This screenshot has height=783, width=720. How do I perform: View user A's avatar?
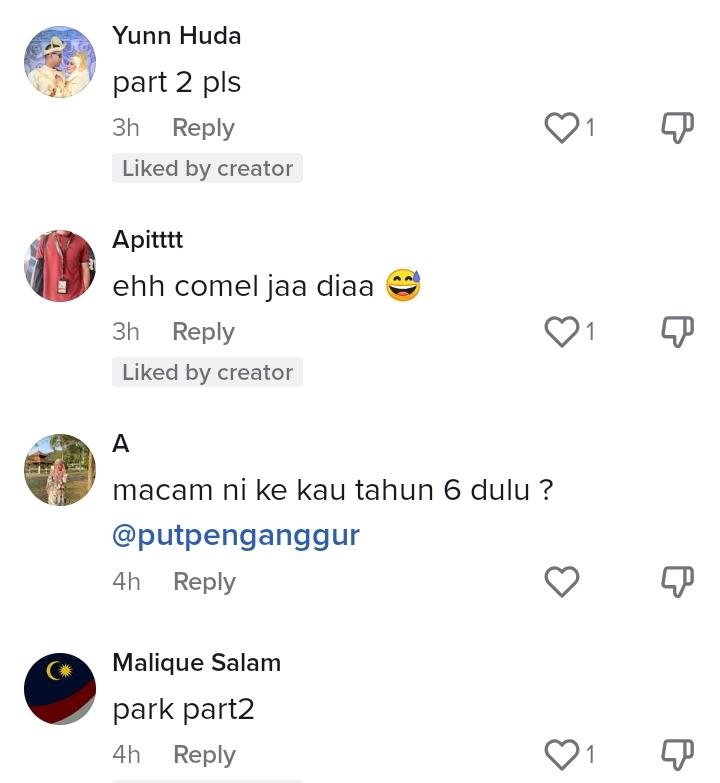pyautogui.click(x=60, y=470)
